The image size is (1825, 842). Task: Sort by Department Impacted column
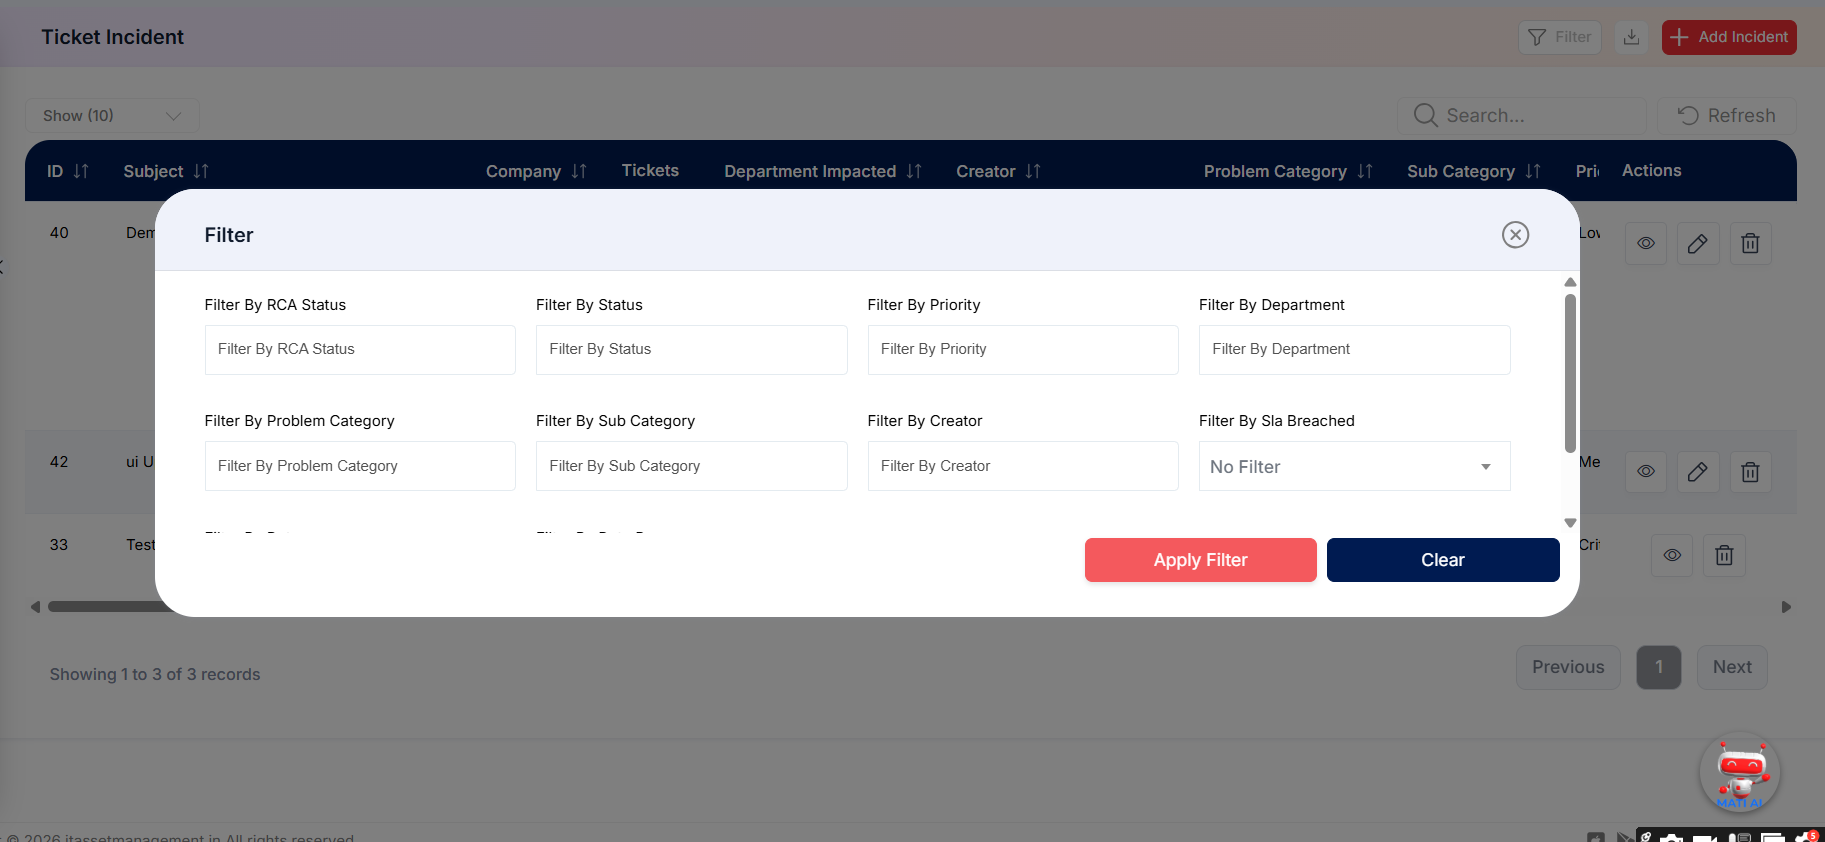click(x=914, y=171)
